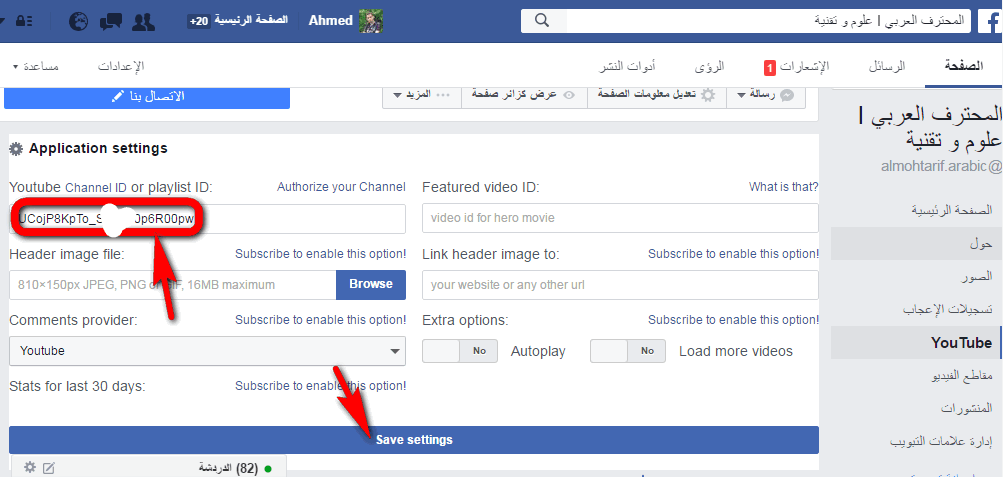This screenshot has height=477, width=1003.
Task: Open the Comments provider Youtube dropdown
Action: (207, 351)
